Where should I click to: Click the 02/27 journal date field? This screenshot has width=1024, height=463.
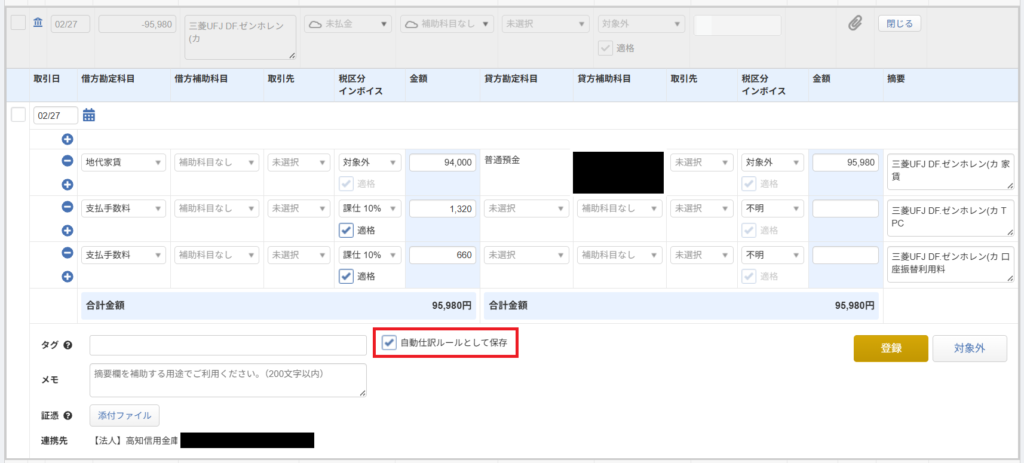tap(55, 115)
